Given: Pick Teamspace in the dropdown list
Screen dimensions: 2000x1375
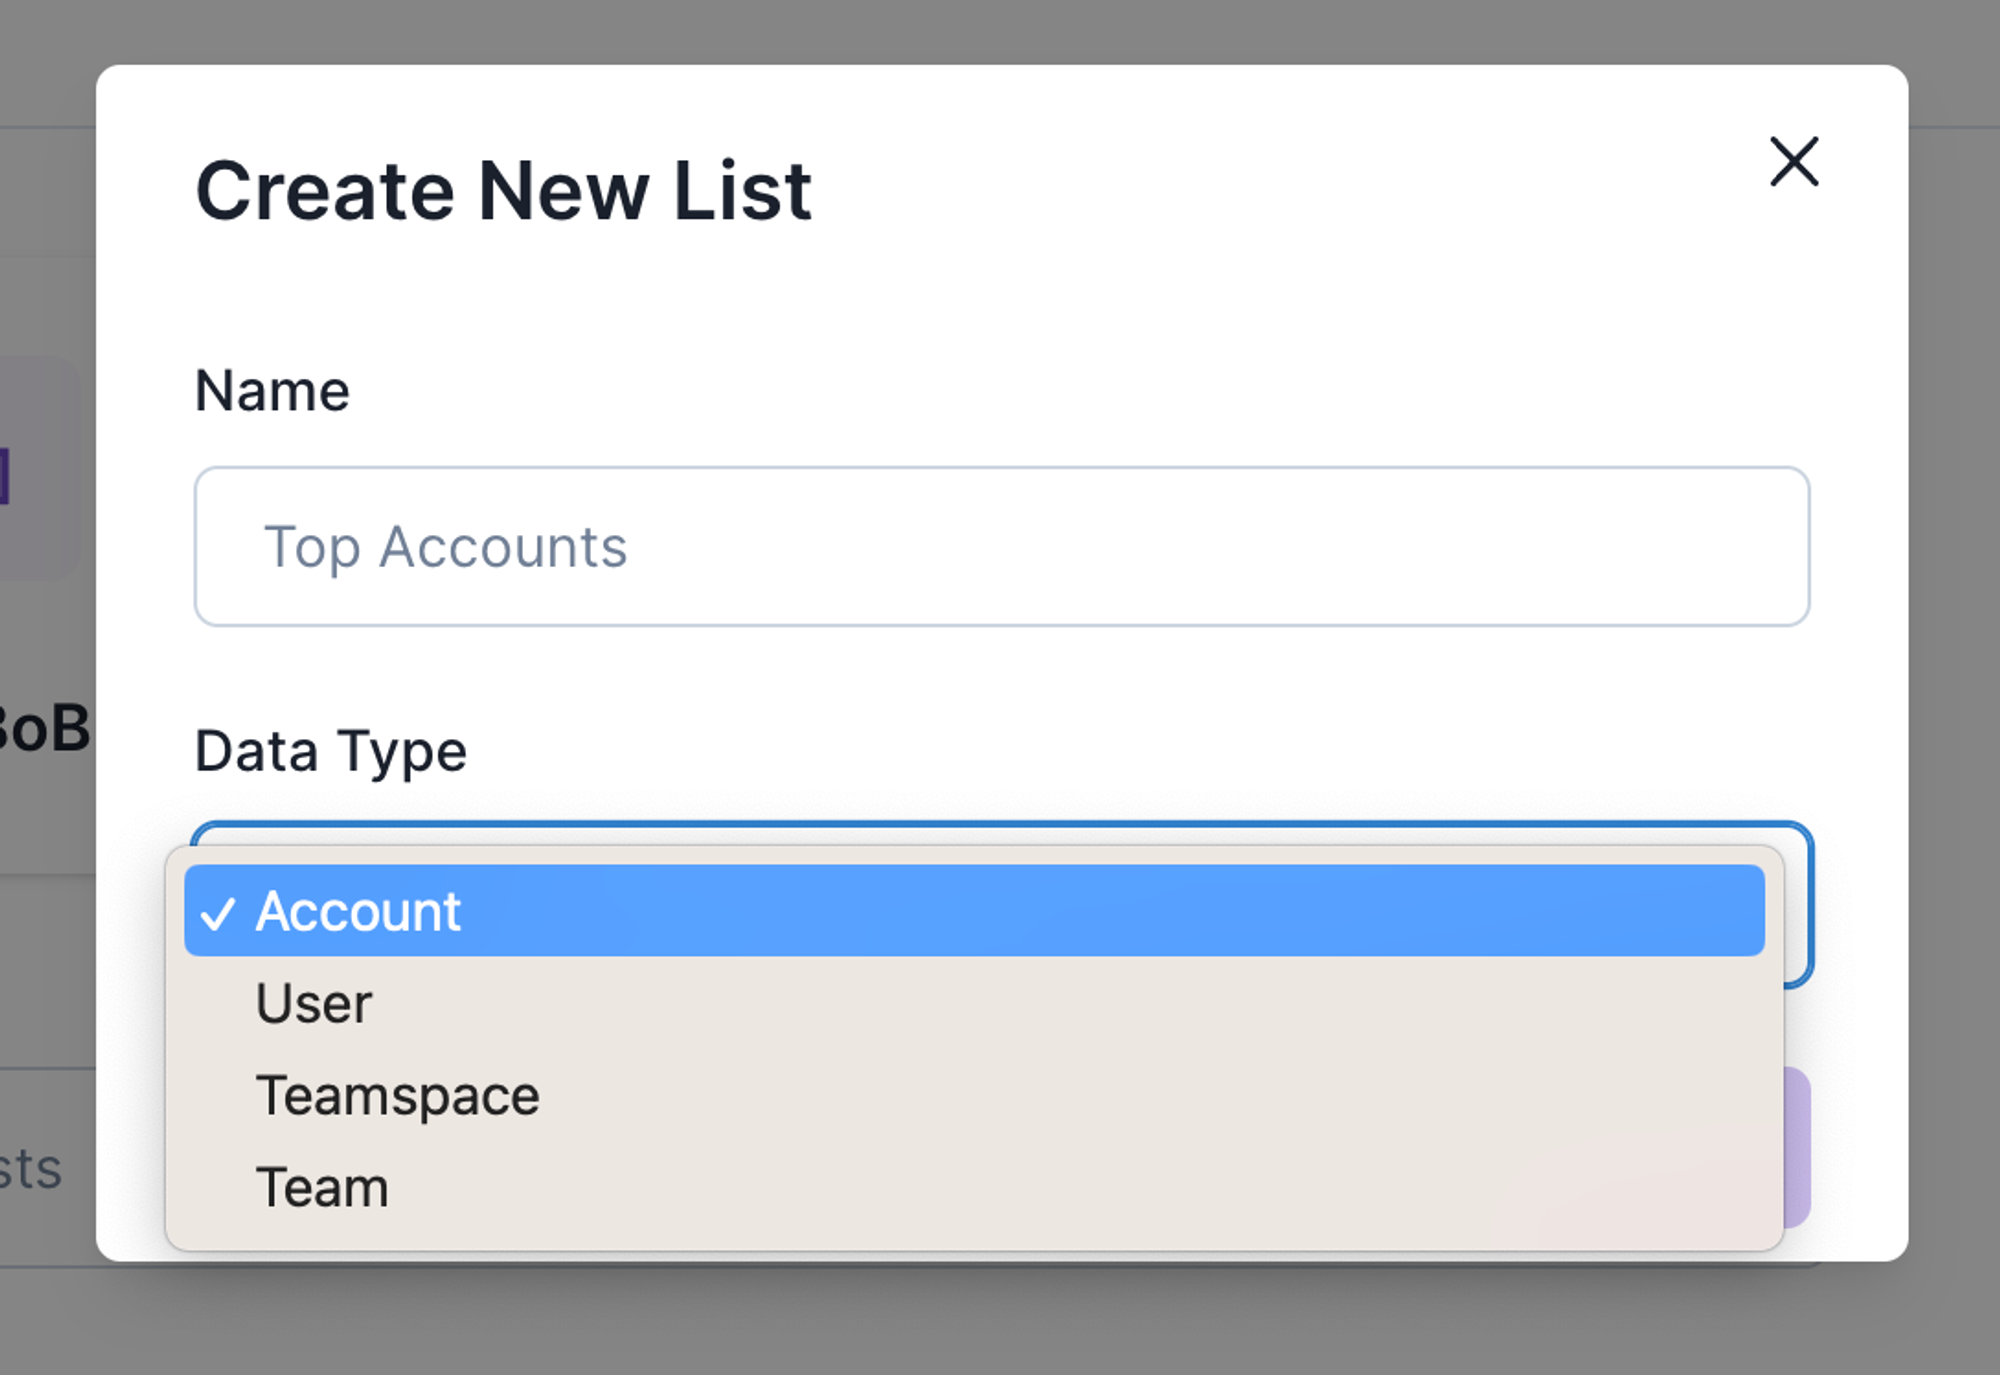Looking at the screenshot, I should pos(398,1095).
